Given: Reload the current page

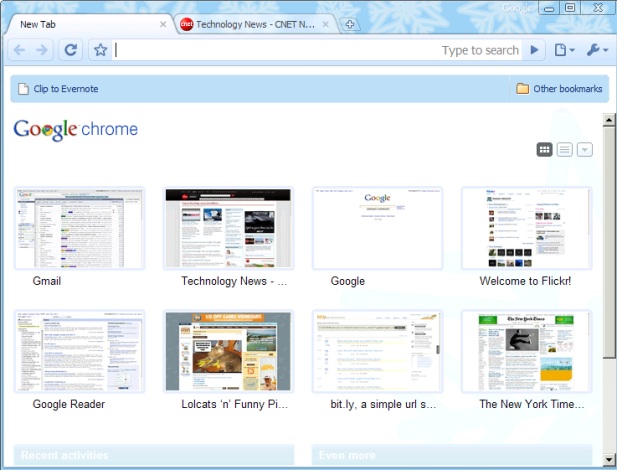Looking at the screenshot, I should [x=71, y=50].
